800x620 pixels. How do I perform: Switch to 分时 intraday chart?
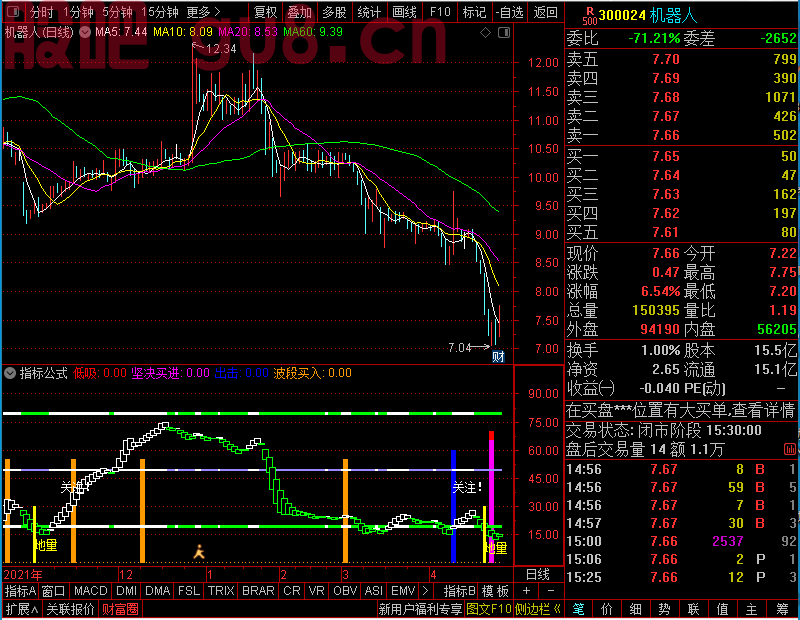click(41, 12)
